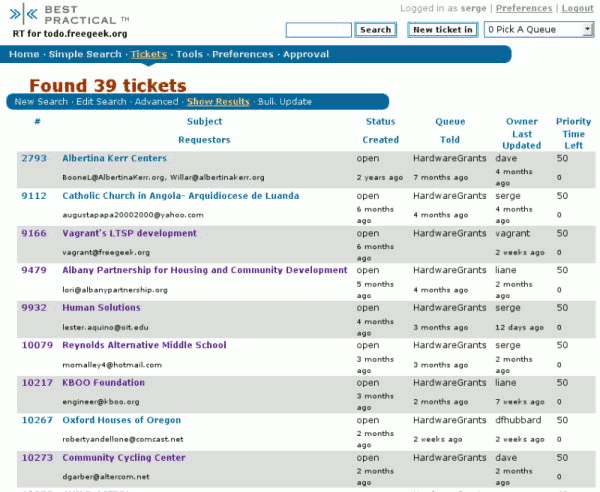
Task: Sort results by Priority column header
Action: click(573, 122)
